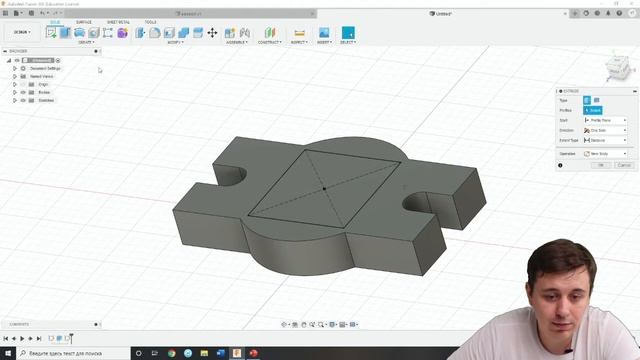
Task: Open the Direction dropdown in Extrude dialog
Action: tap(605, 130)
